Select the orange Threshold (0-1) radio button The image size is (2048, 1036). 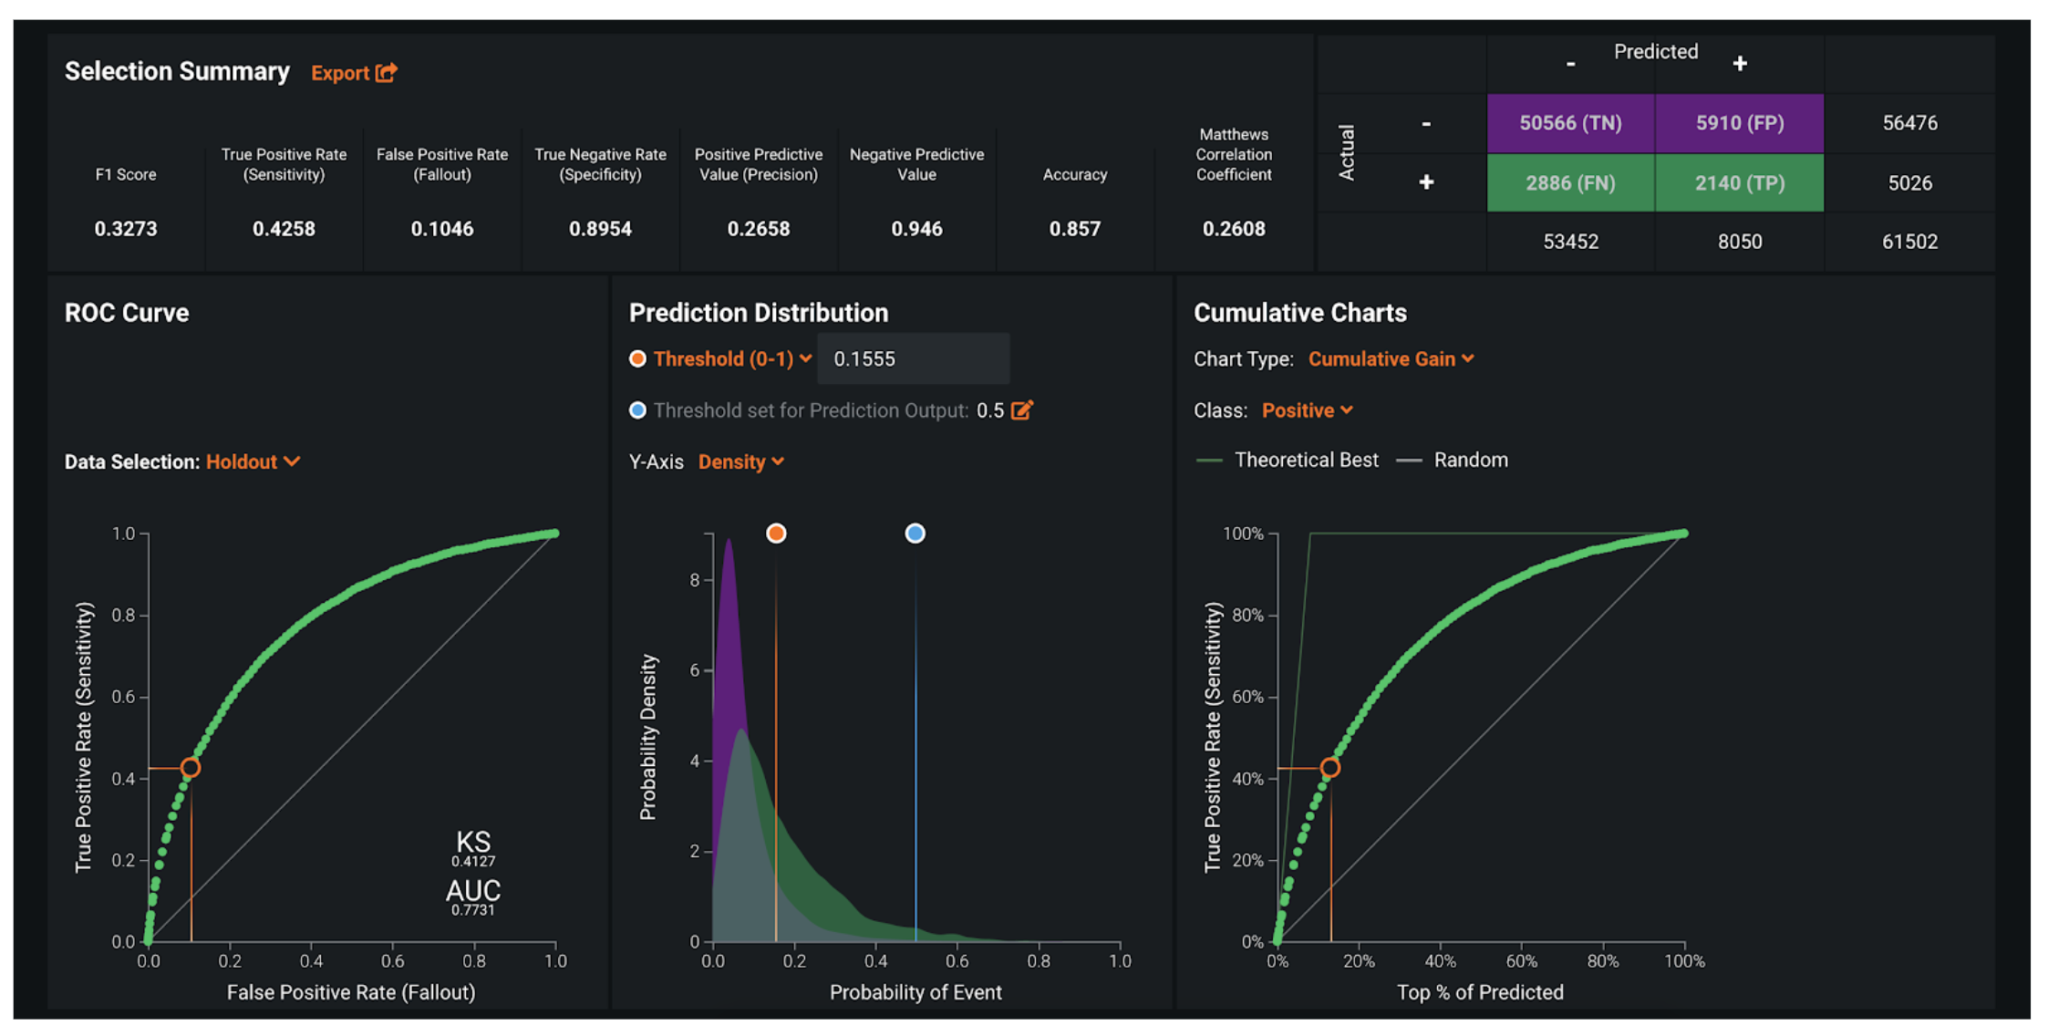pos(638,359)
